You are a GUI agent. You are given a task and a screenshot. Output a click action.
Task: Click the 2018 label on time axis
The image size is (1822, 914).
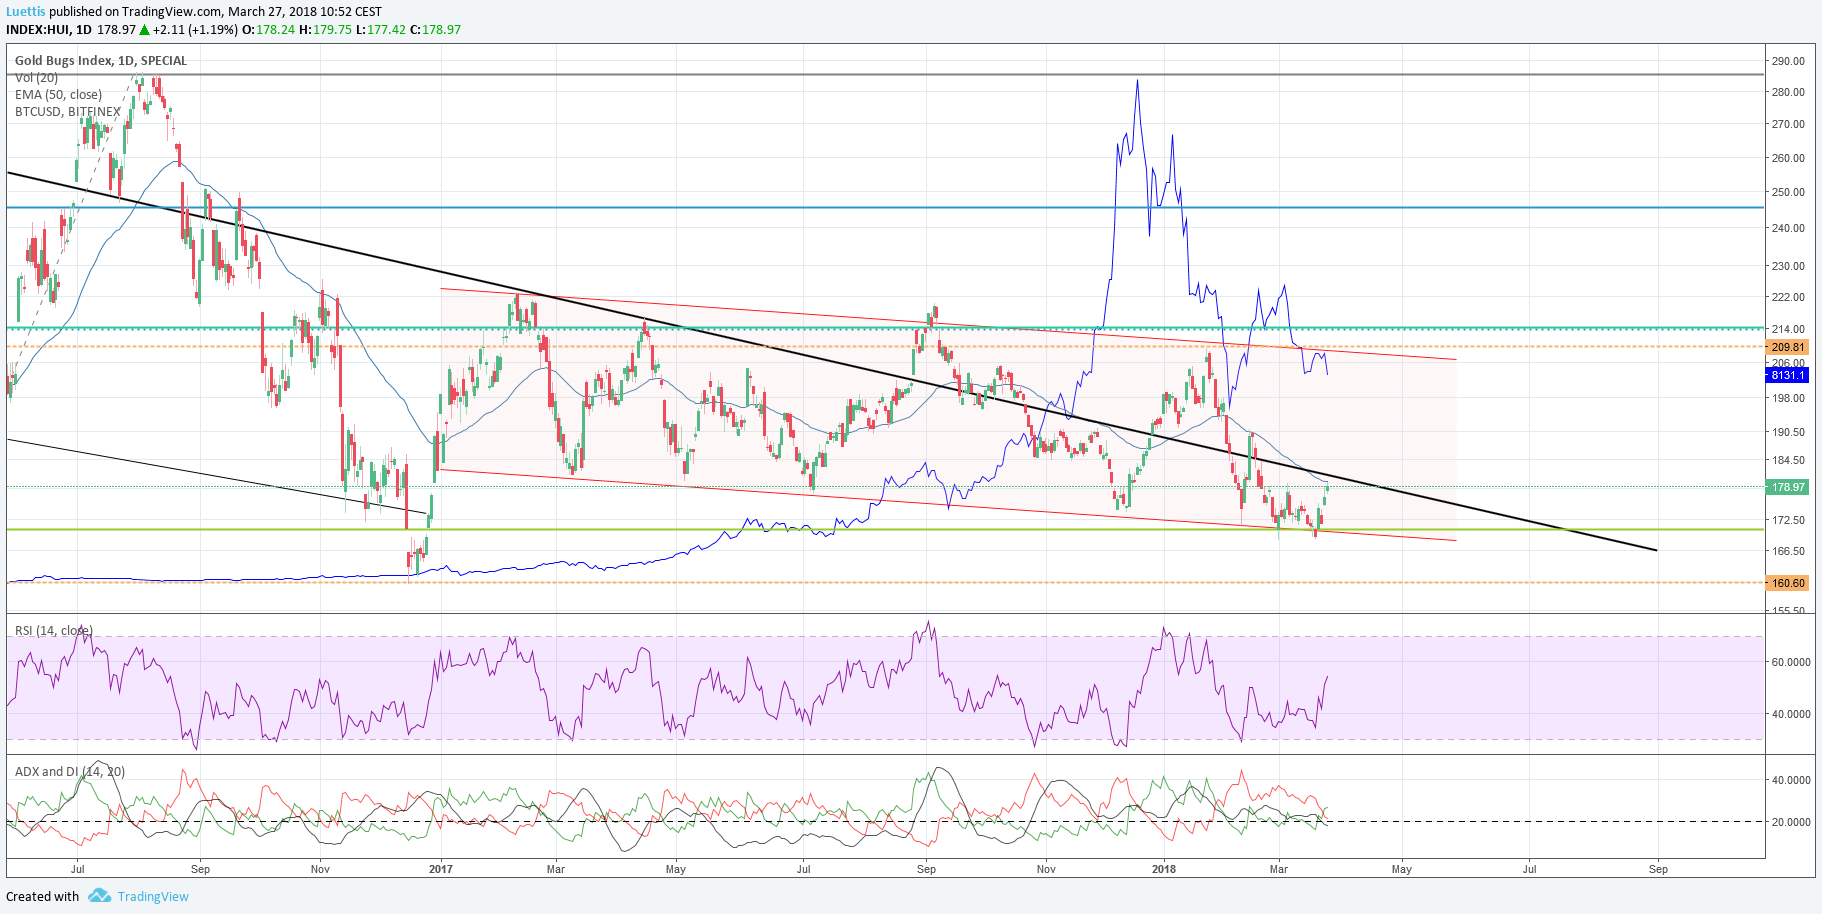(x=1164, y=869)
